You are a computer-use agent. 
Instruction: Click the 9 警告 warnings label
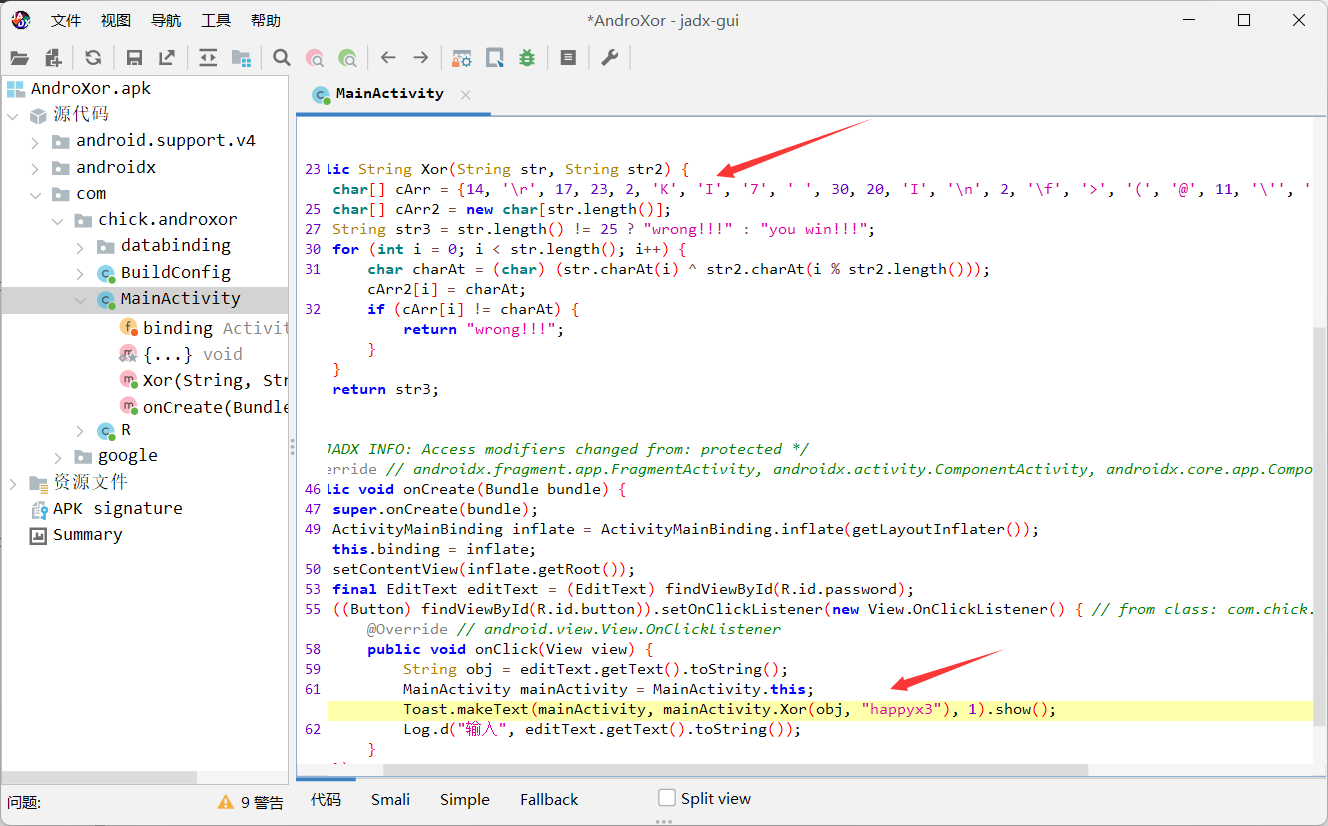pyautogui.click(x=263, y=802)
